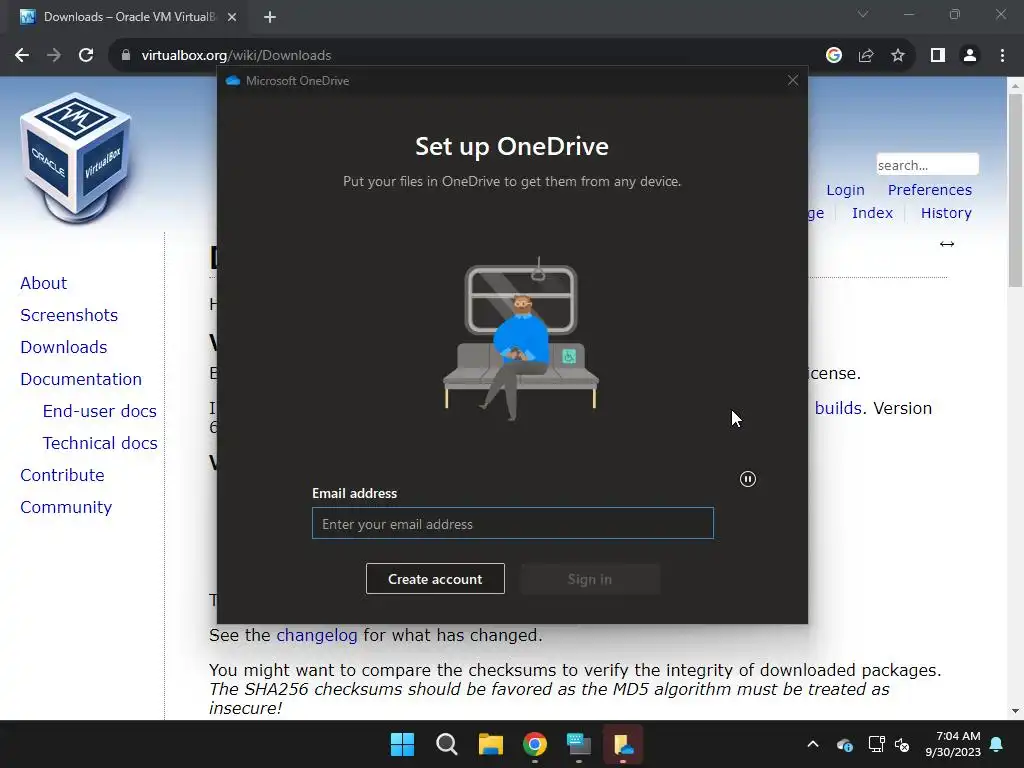This screenshot has width=1024, height=768.
Task: Open the clock showing 7:04 AM
Action: pos(953,744)
